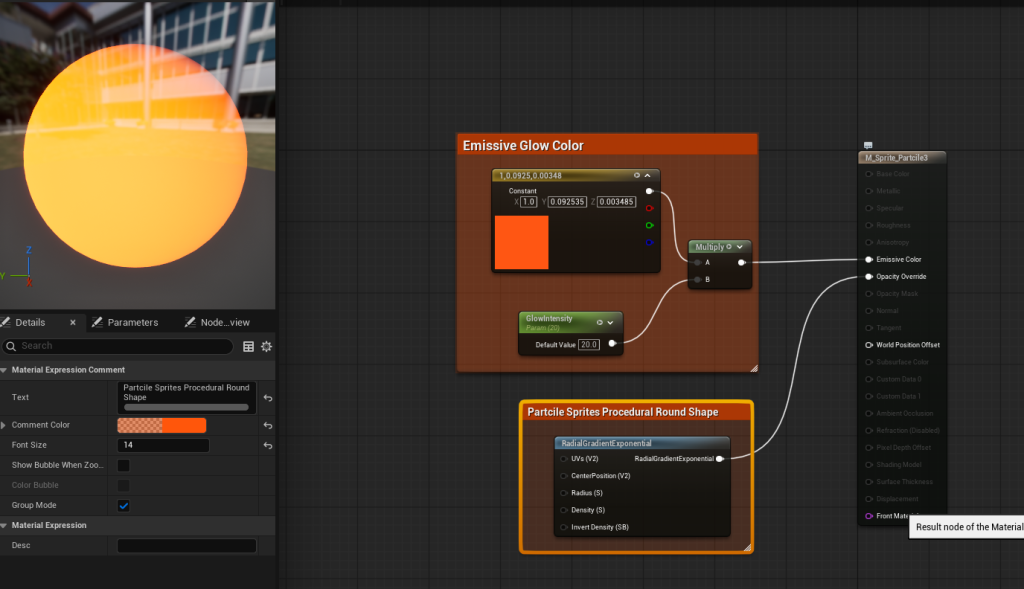
Task: Open the Comment Color swatch picker
Action: point(161,425)
